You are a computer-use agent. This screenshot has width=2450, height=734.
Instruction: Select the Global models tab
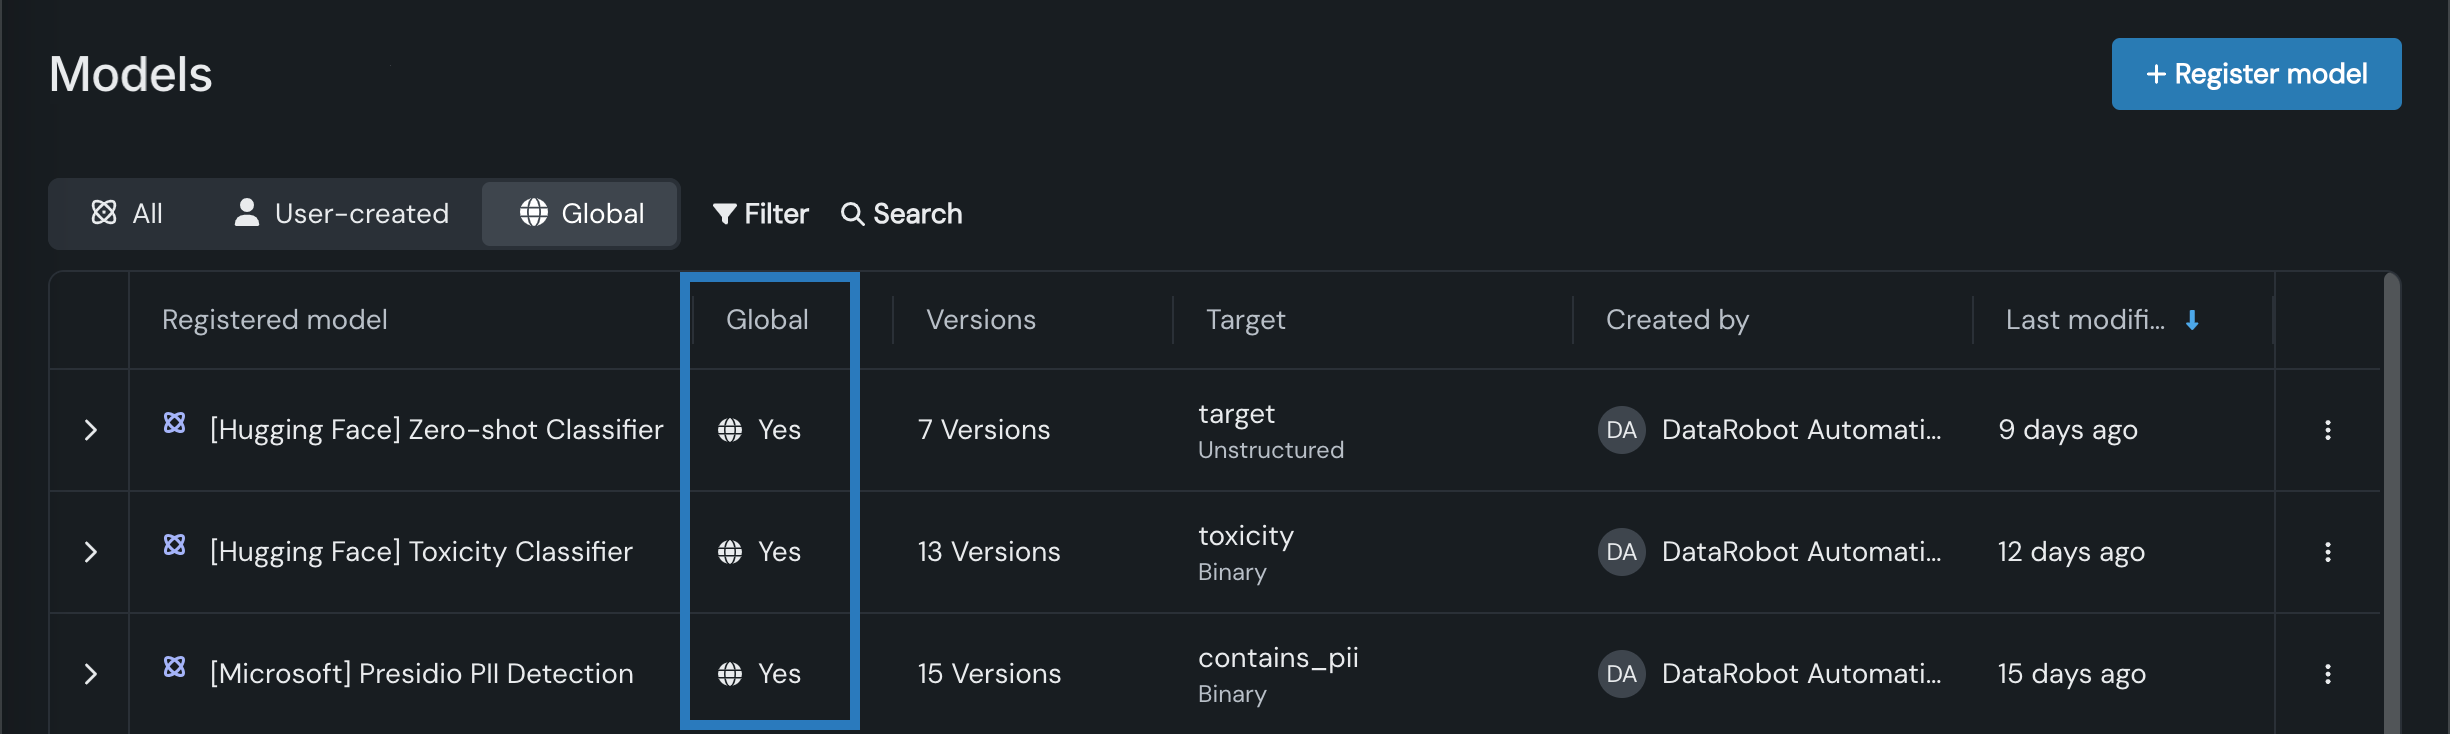pyautogui.click(x=581, y=214)
